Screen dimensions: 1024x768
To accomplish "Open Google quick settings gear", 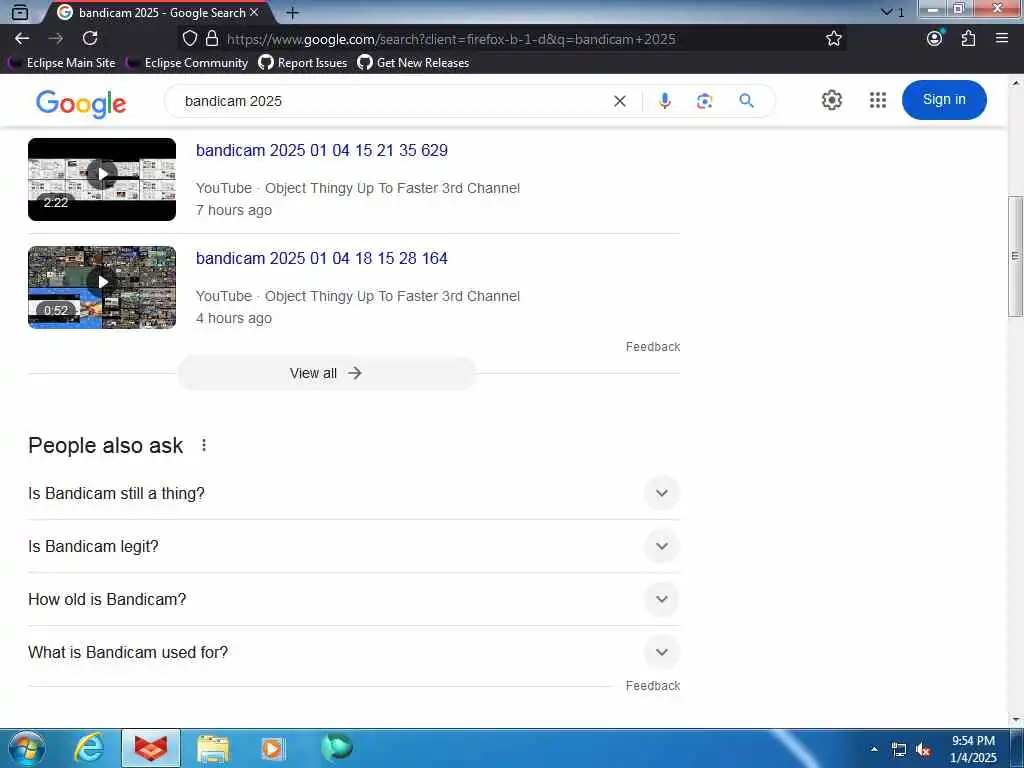I will click(831, 100).
